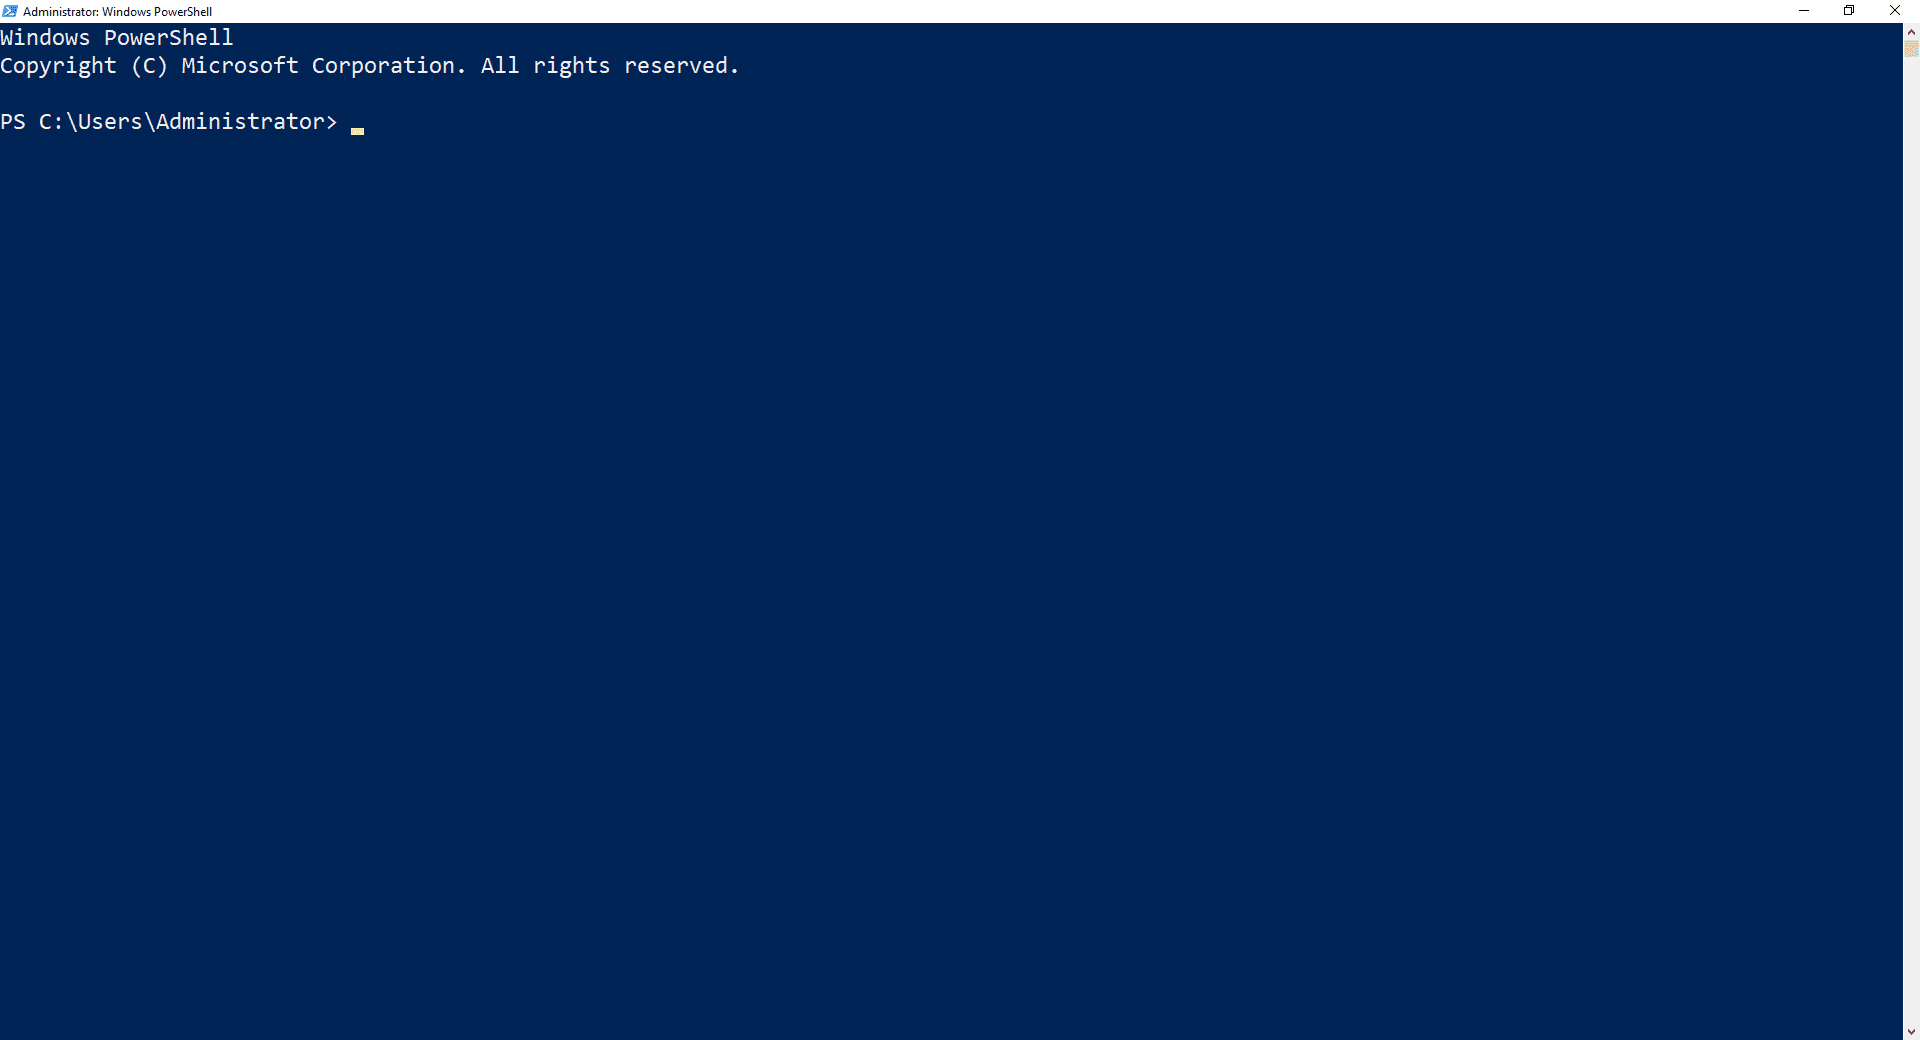This screenshot has width=1920, height=1040.
Task: Click the scrollbar down arrow
Action: pyautogui.click(x=1911, y=1031)
